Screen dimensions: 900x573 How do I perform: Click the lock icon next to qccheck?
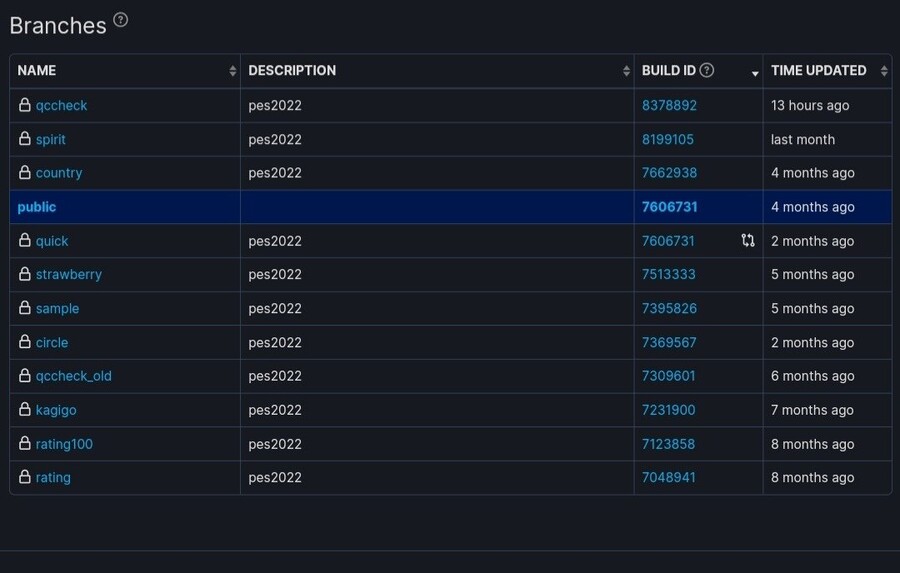pyautogui.click(x=25, y=105)
